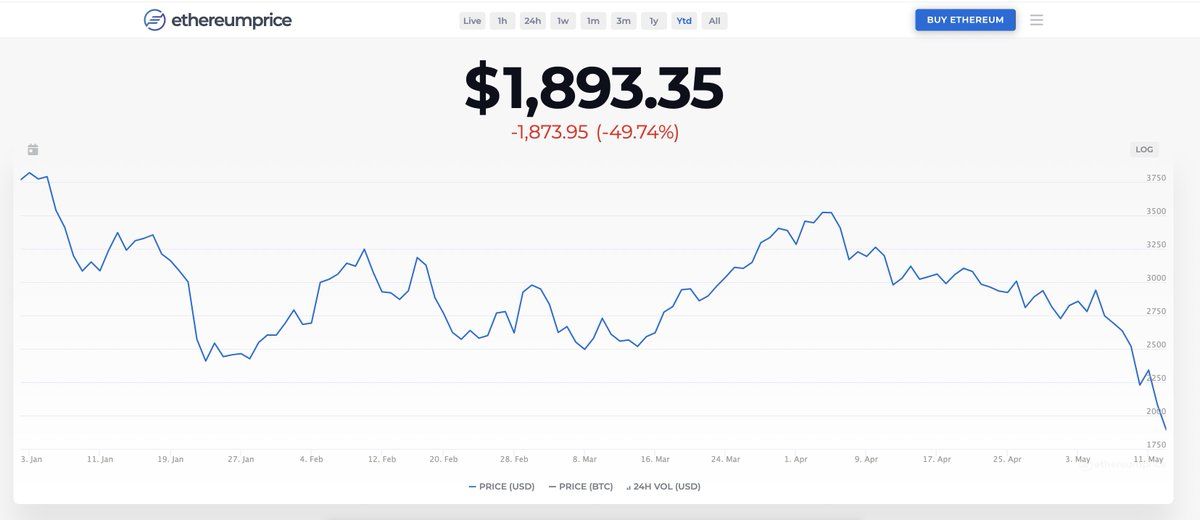This screenshot has width=1200, height=520.
Task: Toggle the PRICE (USD) series
Action: click(501, 487)
